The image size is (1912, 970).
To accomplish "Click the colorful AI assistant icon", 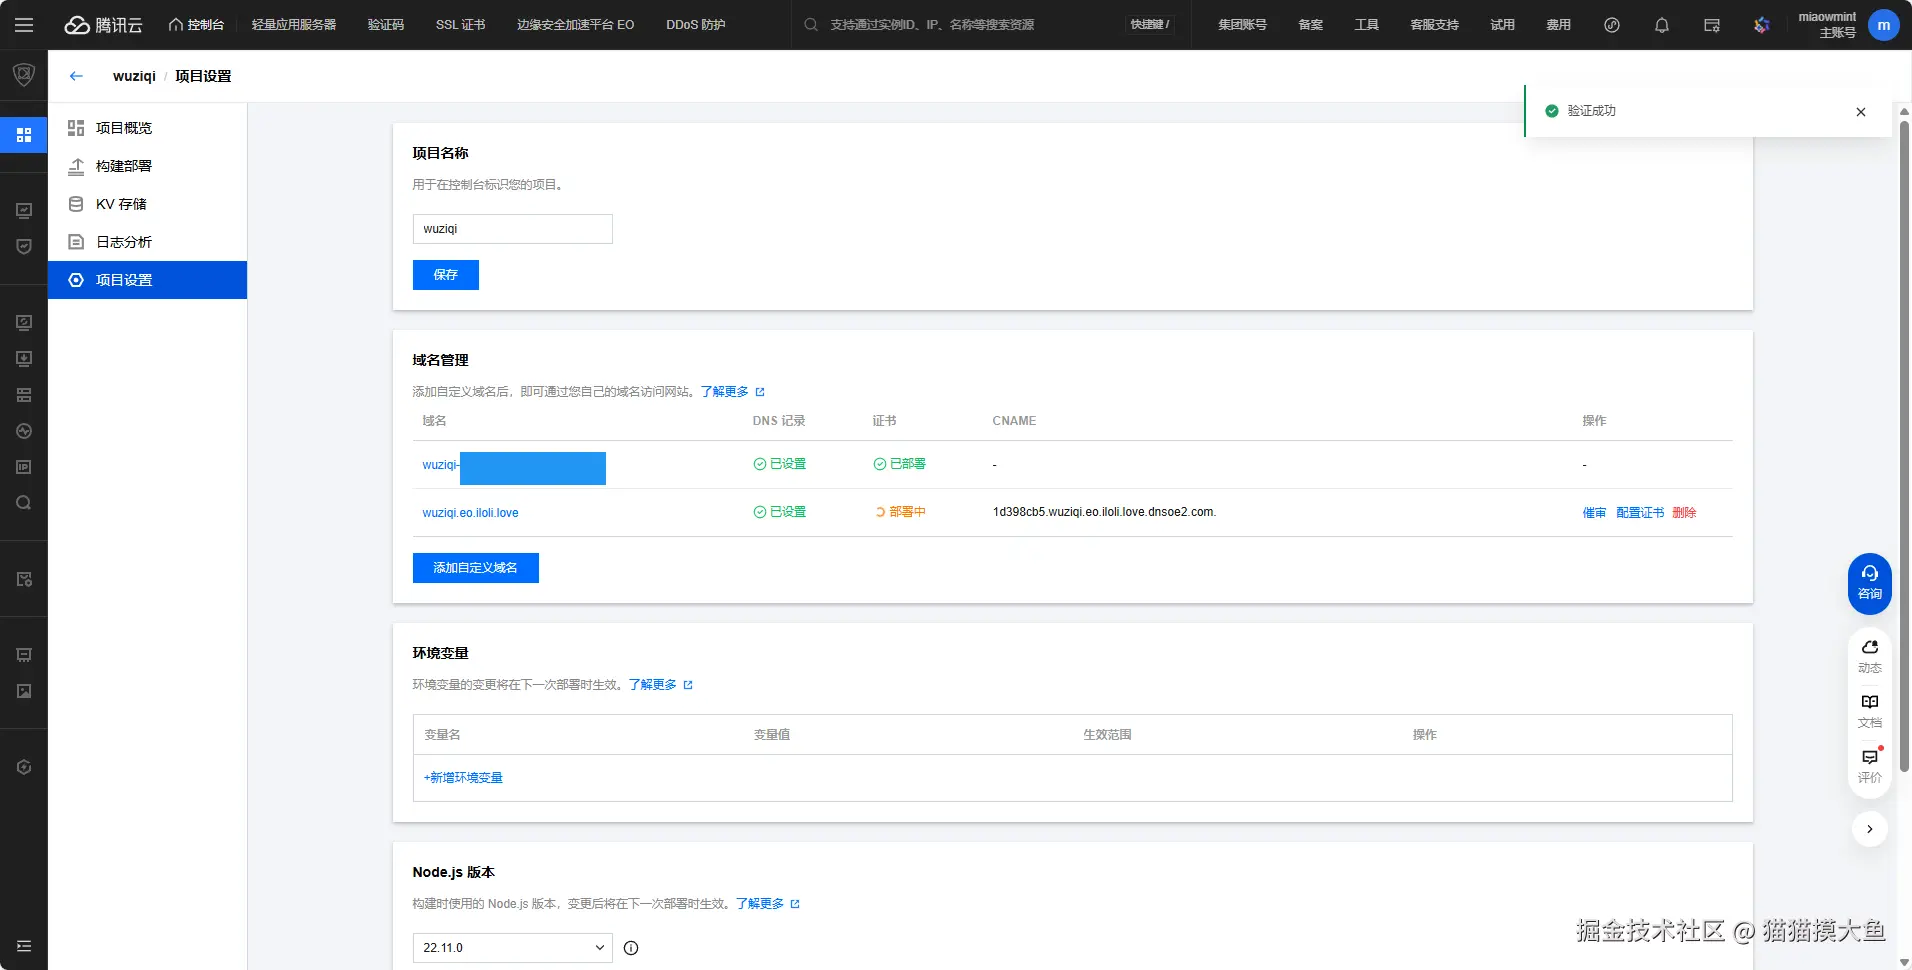I will click(1762, 25).
